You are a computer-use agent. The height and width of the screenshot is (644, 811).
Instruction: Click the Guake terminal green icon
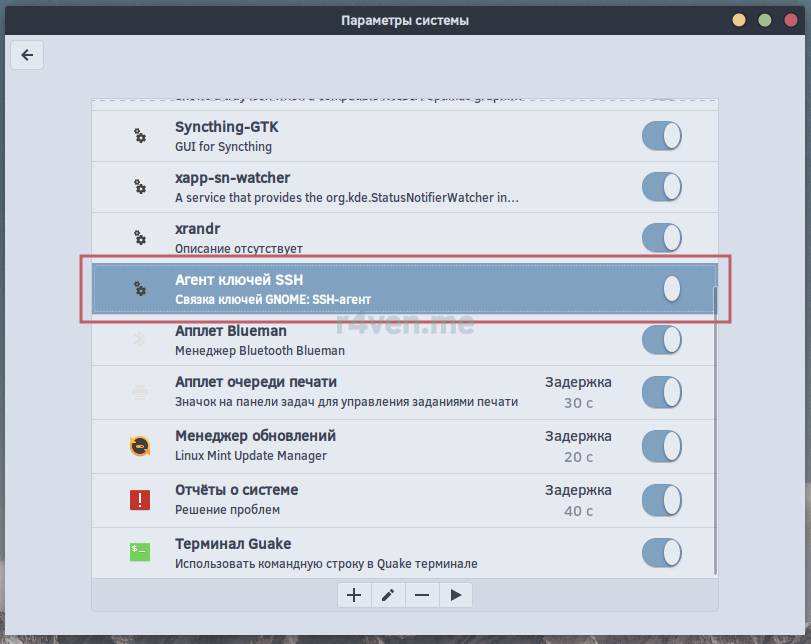(140, 552)
